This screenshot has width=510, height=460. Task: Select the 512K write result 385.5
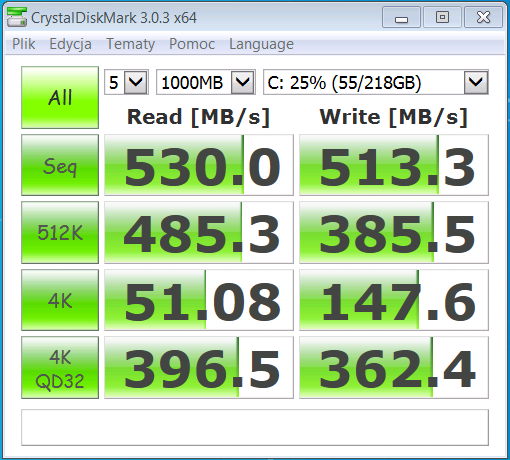[394, 232]
